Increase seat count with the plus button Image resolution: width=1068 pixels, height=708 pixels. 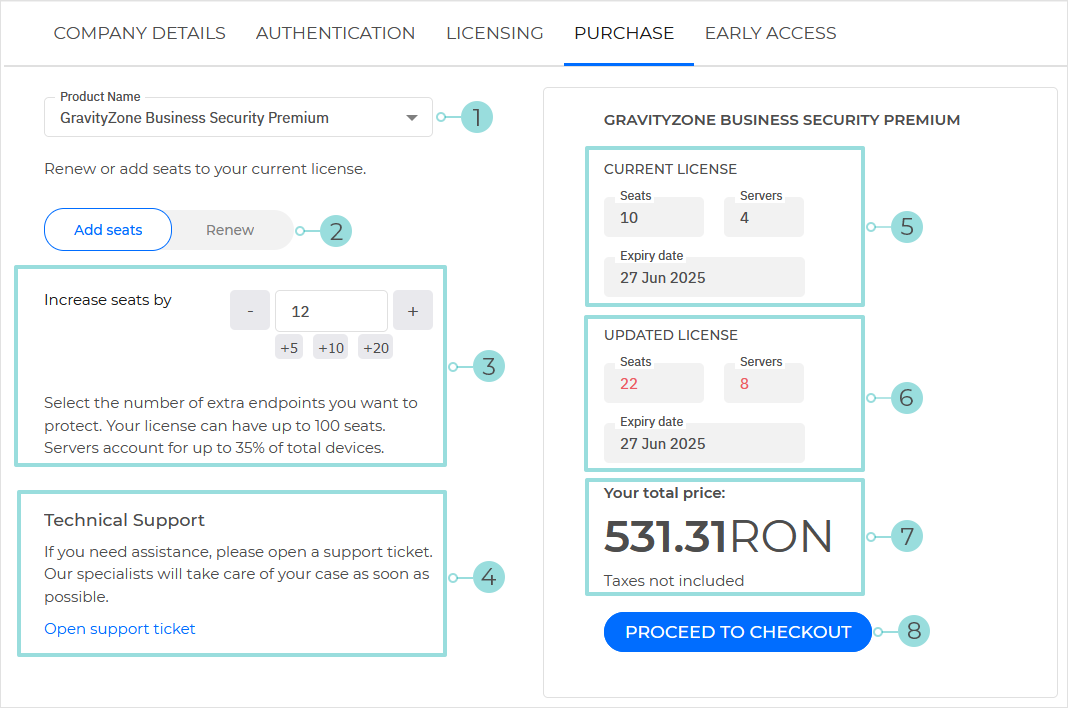pos(412,310)
